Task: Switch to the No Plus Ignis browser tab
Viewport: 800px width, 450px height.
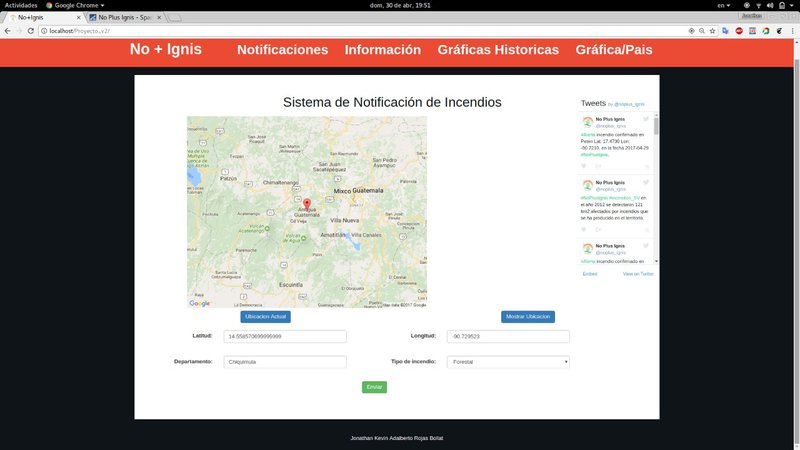Action: click(x=123, y=18)
